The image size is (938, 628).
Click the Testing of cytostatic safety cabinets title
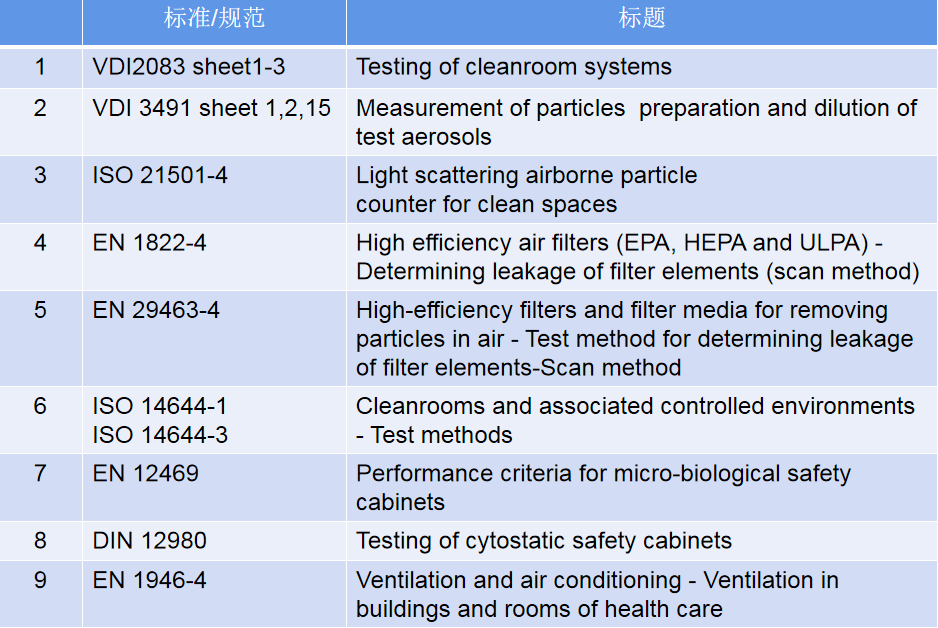pyautogui.click(x=544, y=541)
